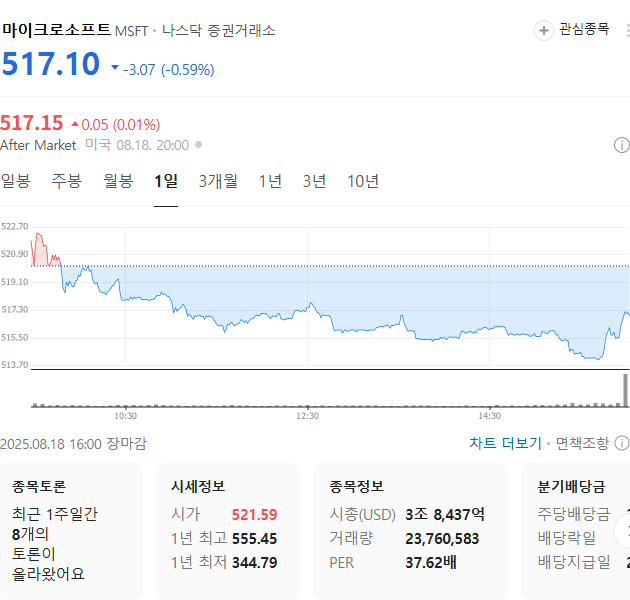Click the PER value 37.62배
Viewport: 630px width, 600px height.
(x=431, y=563)
